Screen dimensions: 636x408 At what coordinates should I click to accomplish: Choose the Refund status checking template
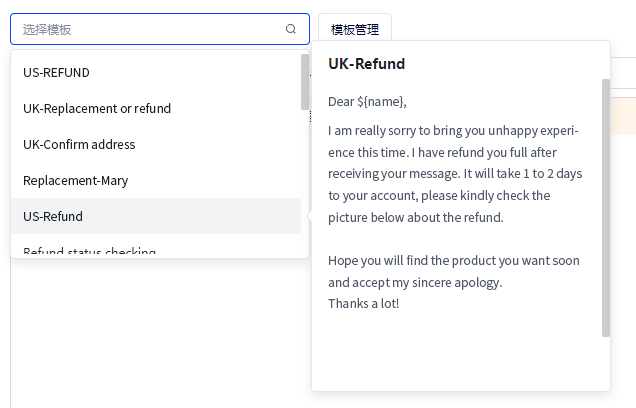pos(89,251)
